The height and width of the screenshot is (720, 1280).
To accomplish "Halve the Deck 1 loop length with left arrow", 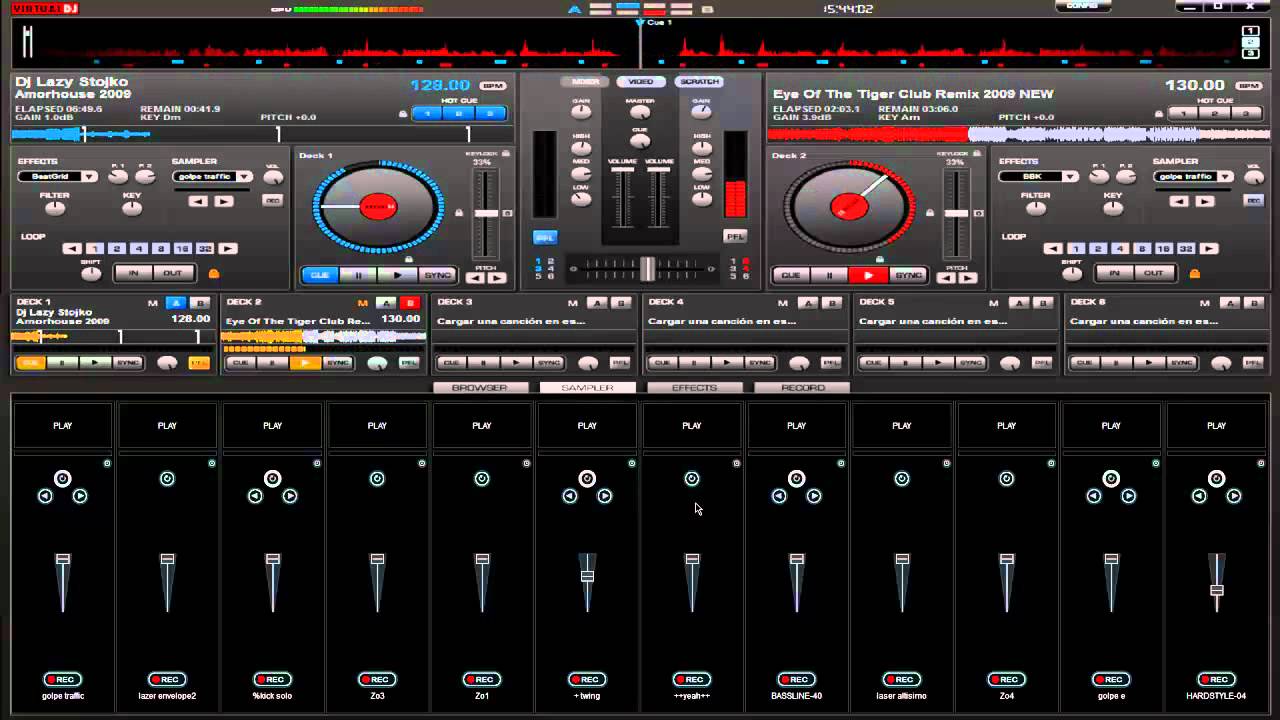I will 73,248.
